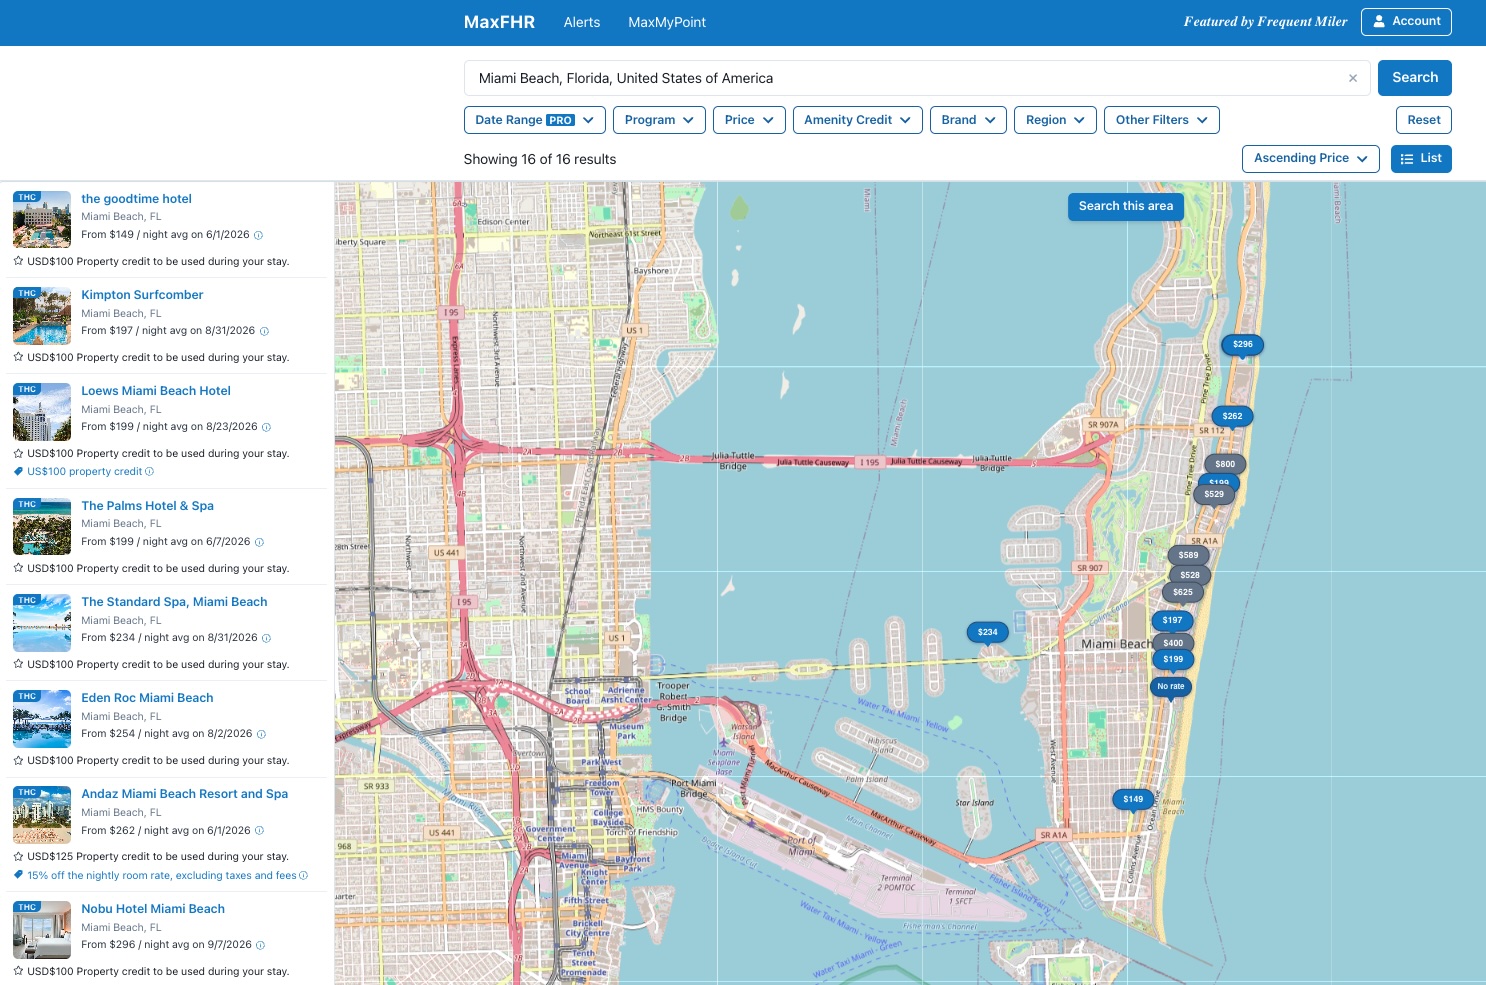This screenshot has width=1486, height=985.
Task: Open the goodtime hotel listing
Action: point(136,199)
